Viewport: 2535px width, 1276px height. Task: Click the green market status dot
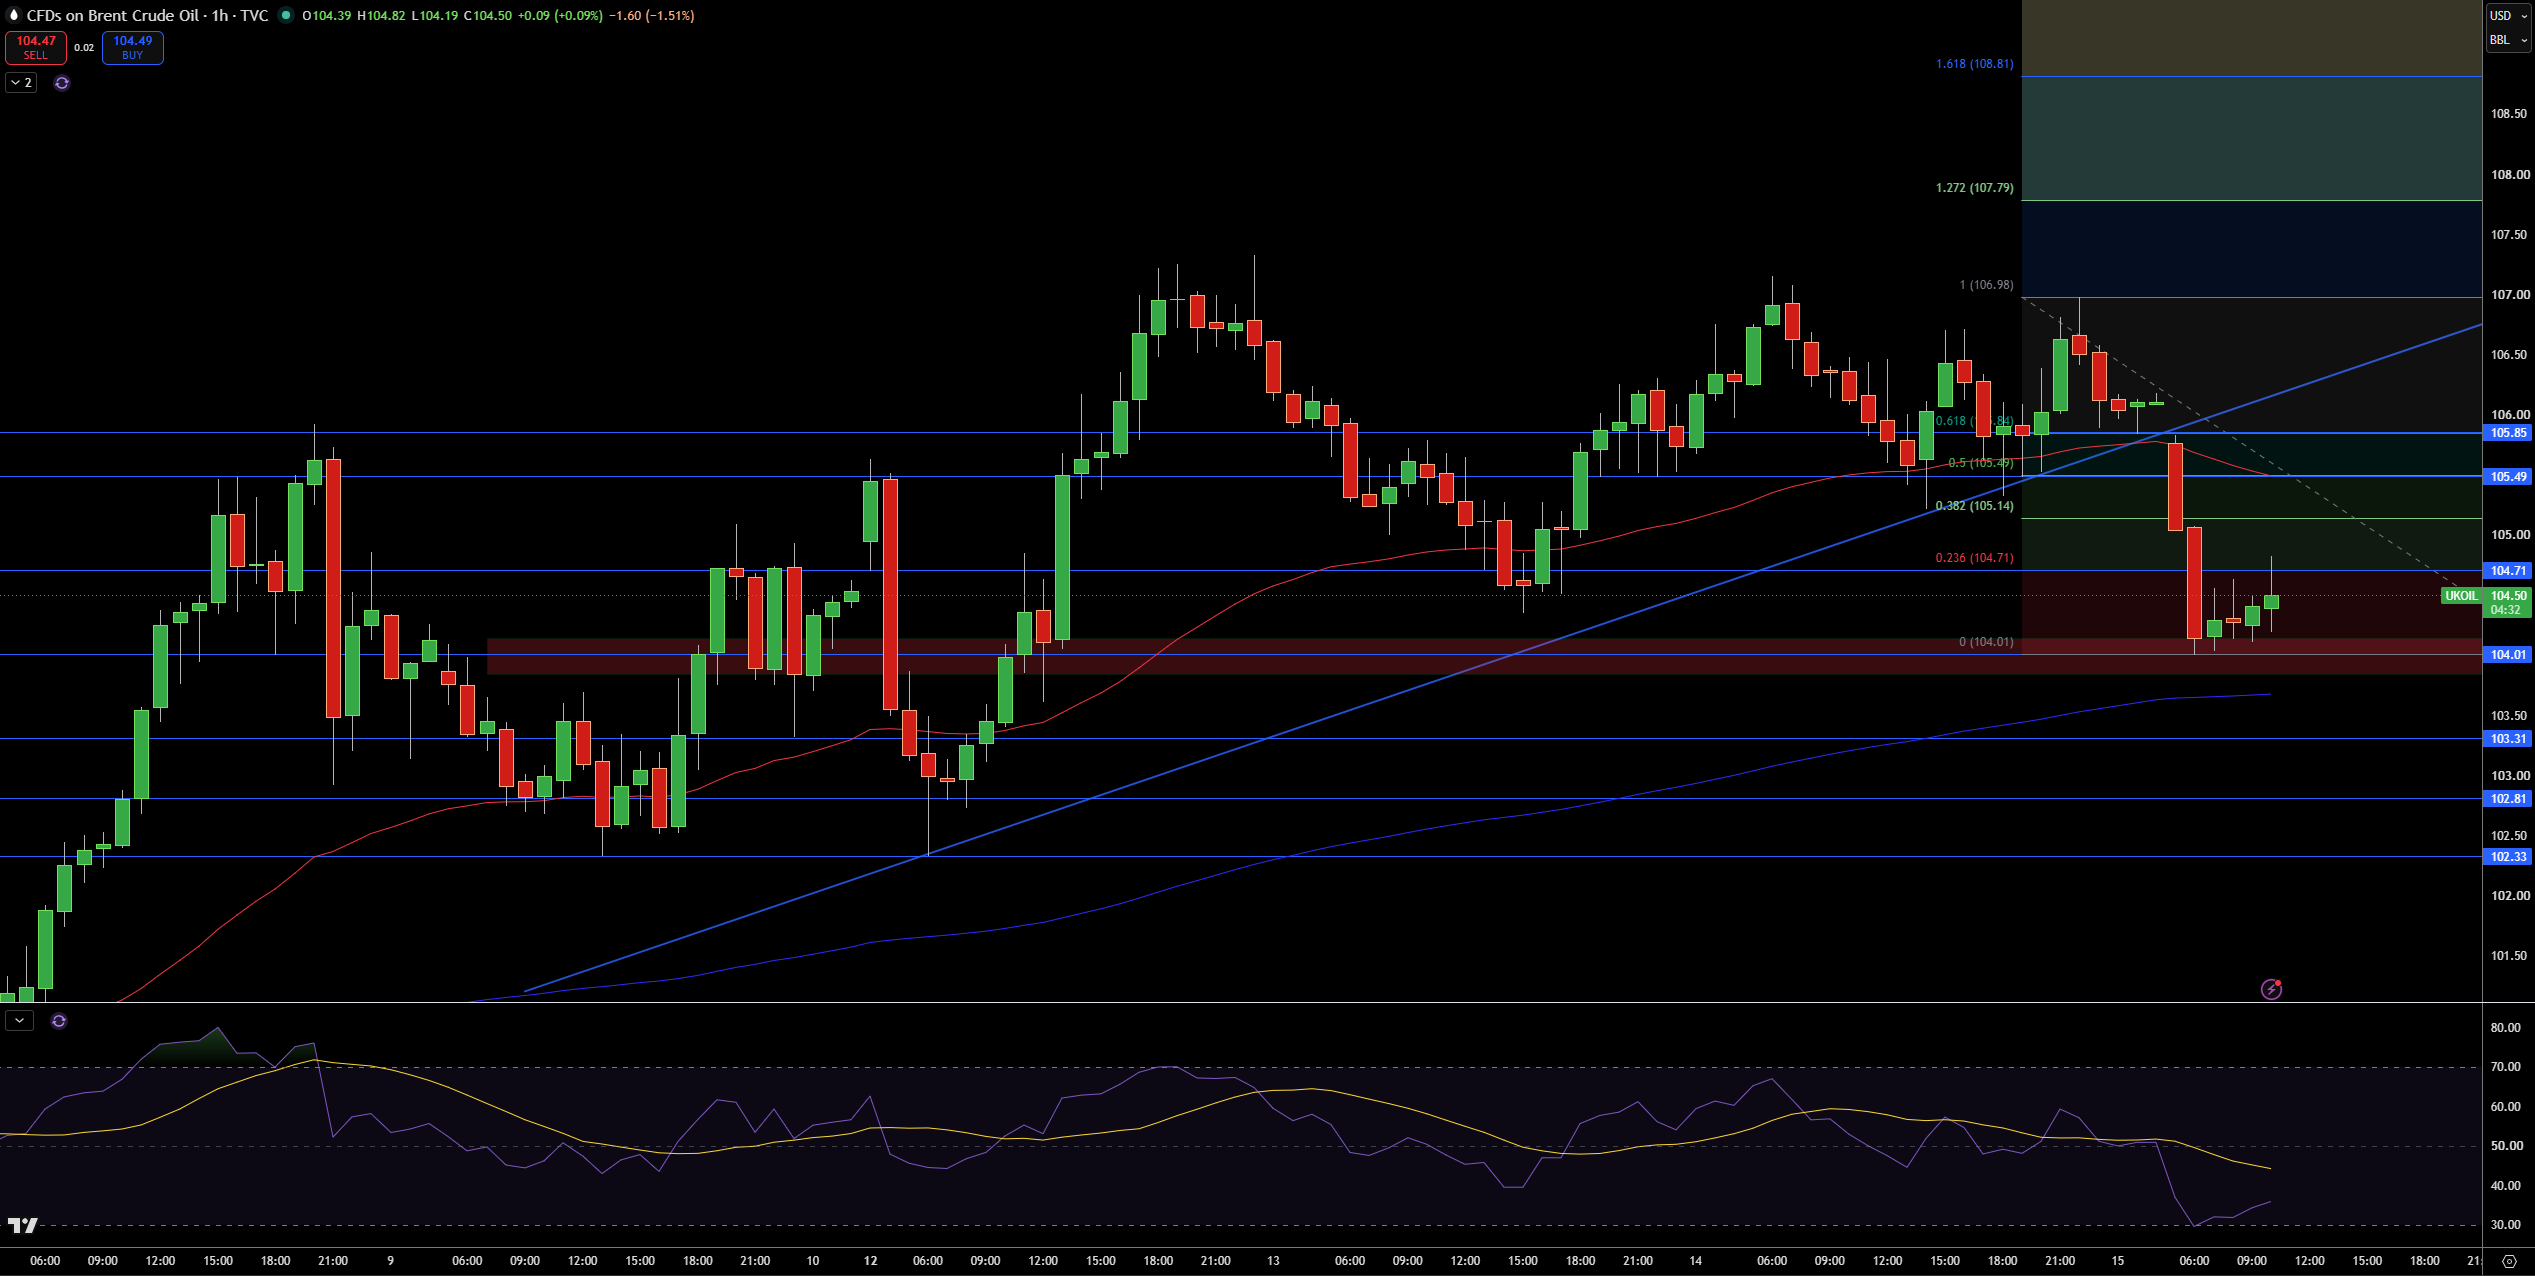(x=286, y=15)
